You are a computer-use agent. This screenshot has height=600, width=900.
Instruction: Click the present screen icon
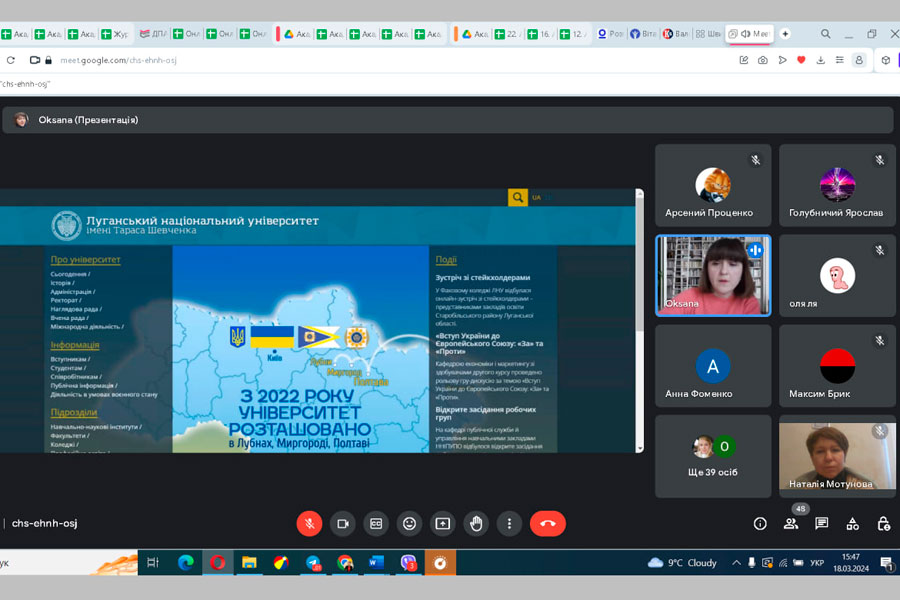(443, 523)
